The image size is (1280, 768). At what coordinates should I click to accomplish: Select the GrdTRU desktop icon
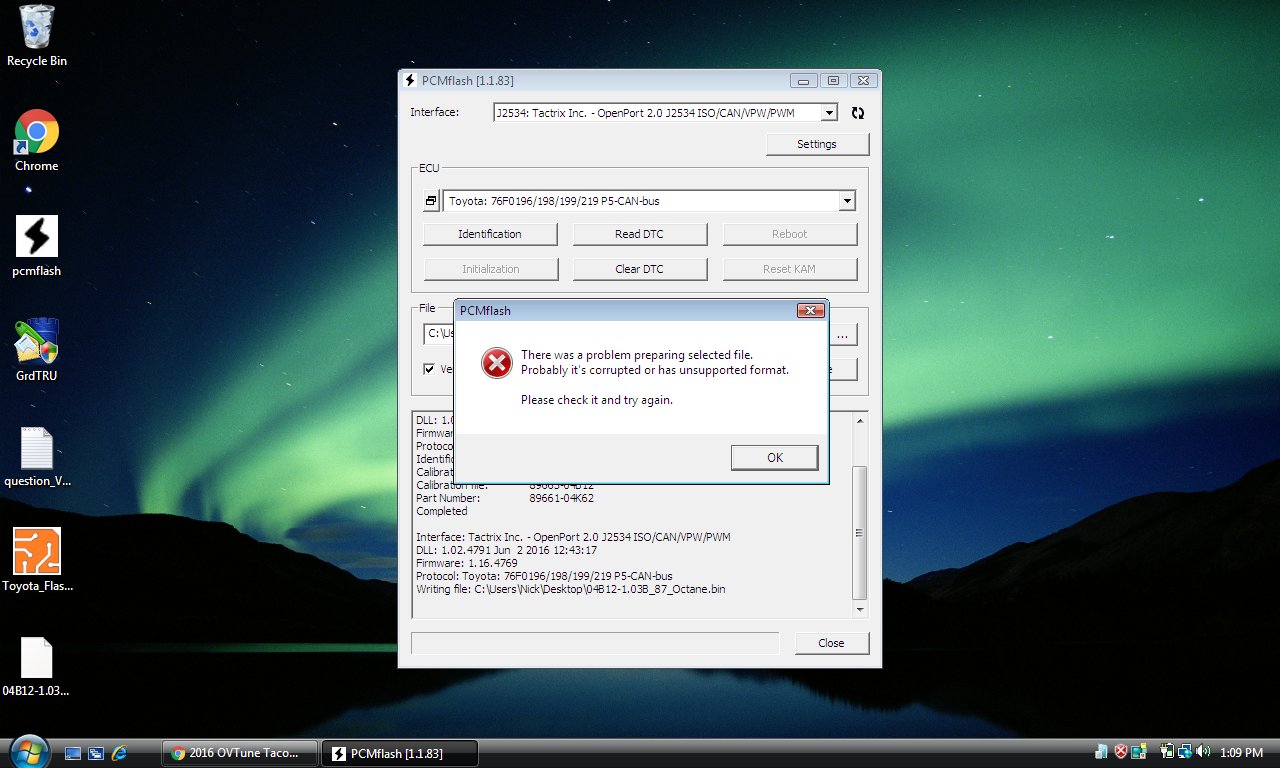click(x=37, y=351)
